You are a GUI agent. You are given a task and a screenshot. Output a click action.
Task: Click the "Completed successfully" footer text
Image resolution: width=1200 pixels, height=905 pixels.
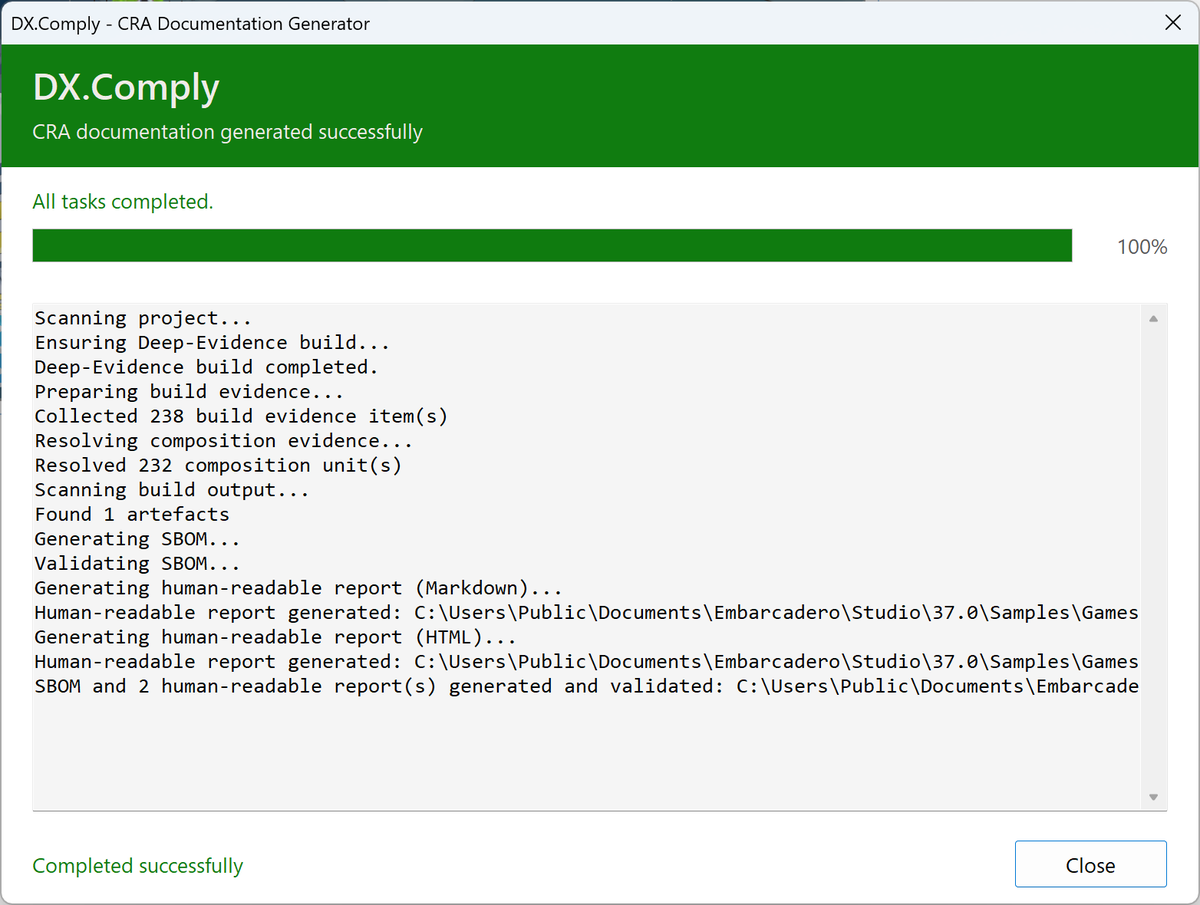point(138,865)
